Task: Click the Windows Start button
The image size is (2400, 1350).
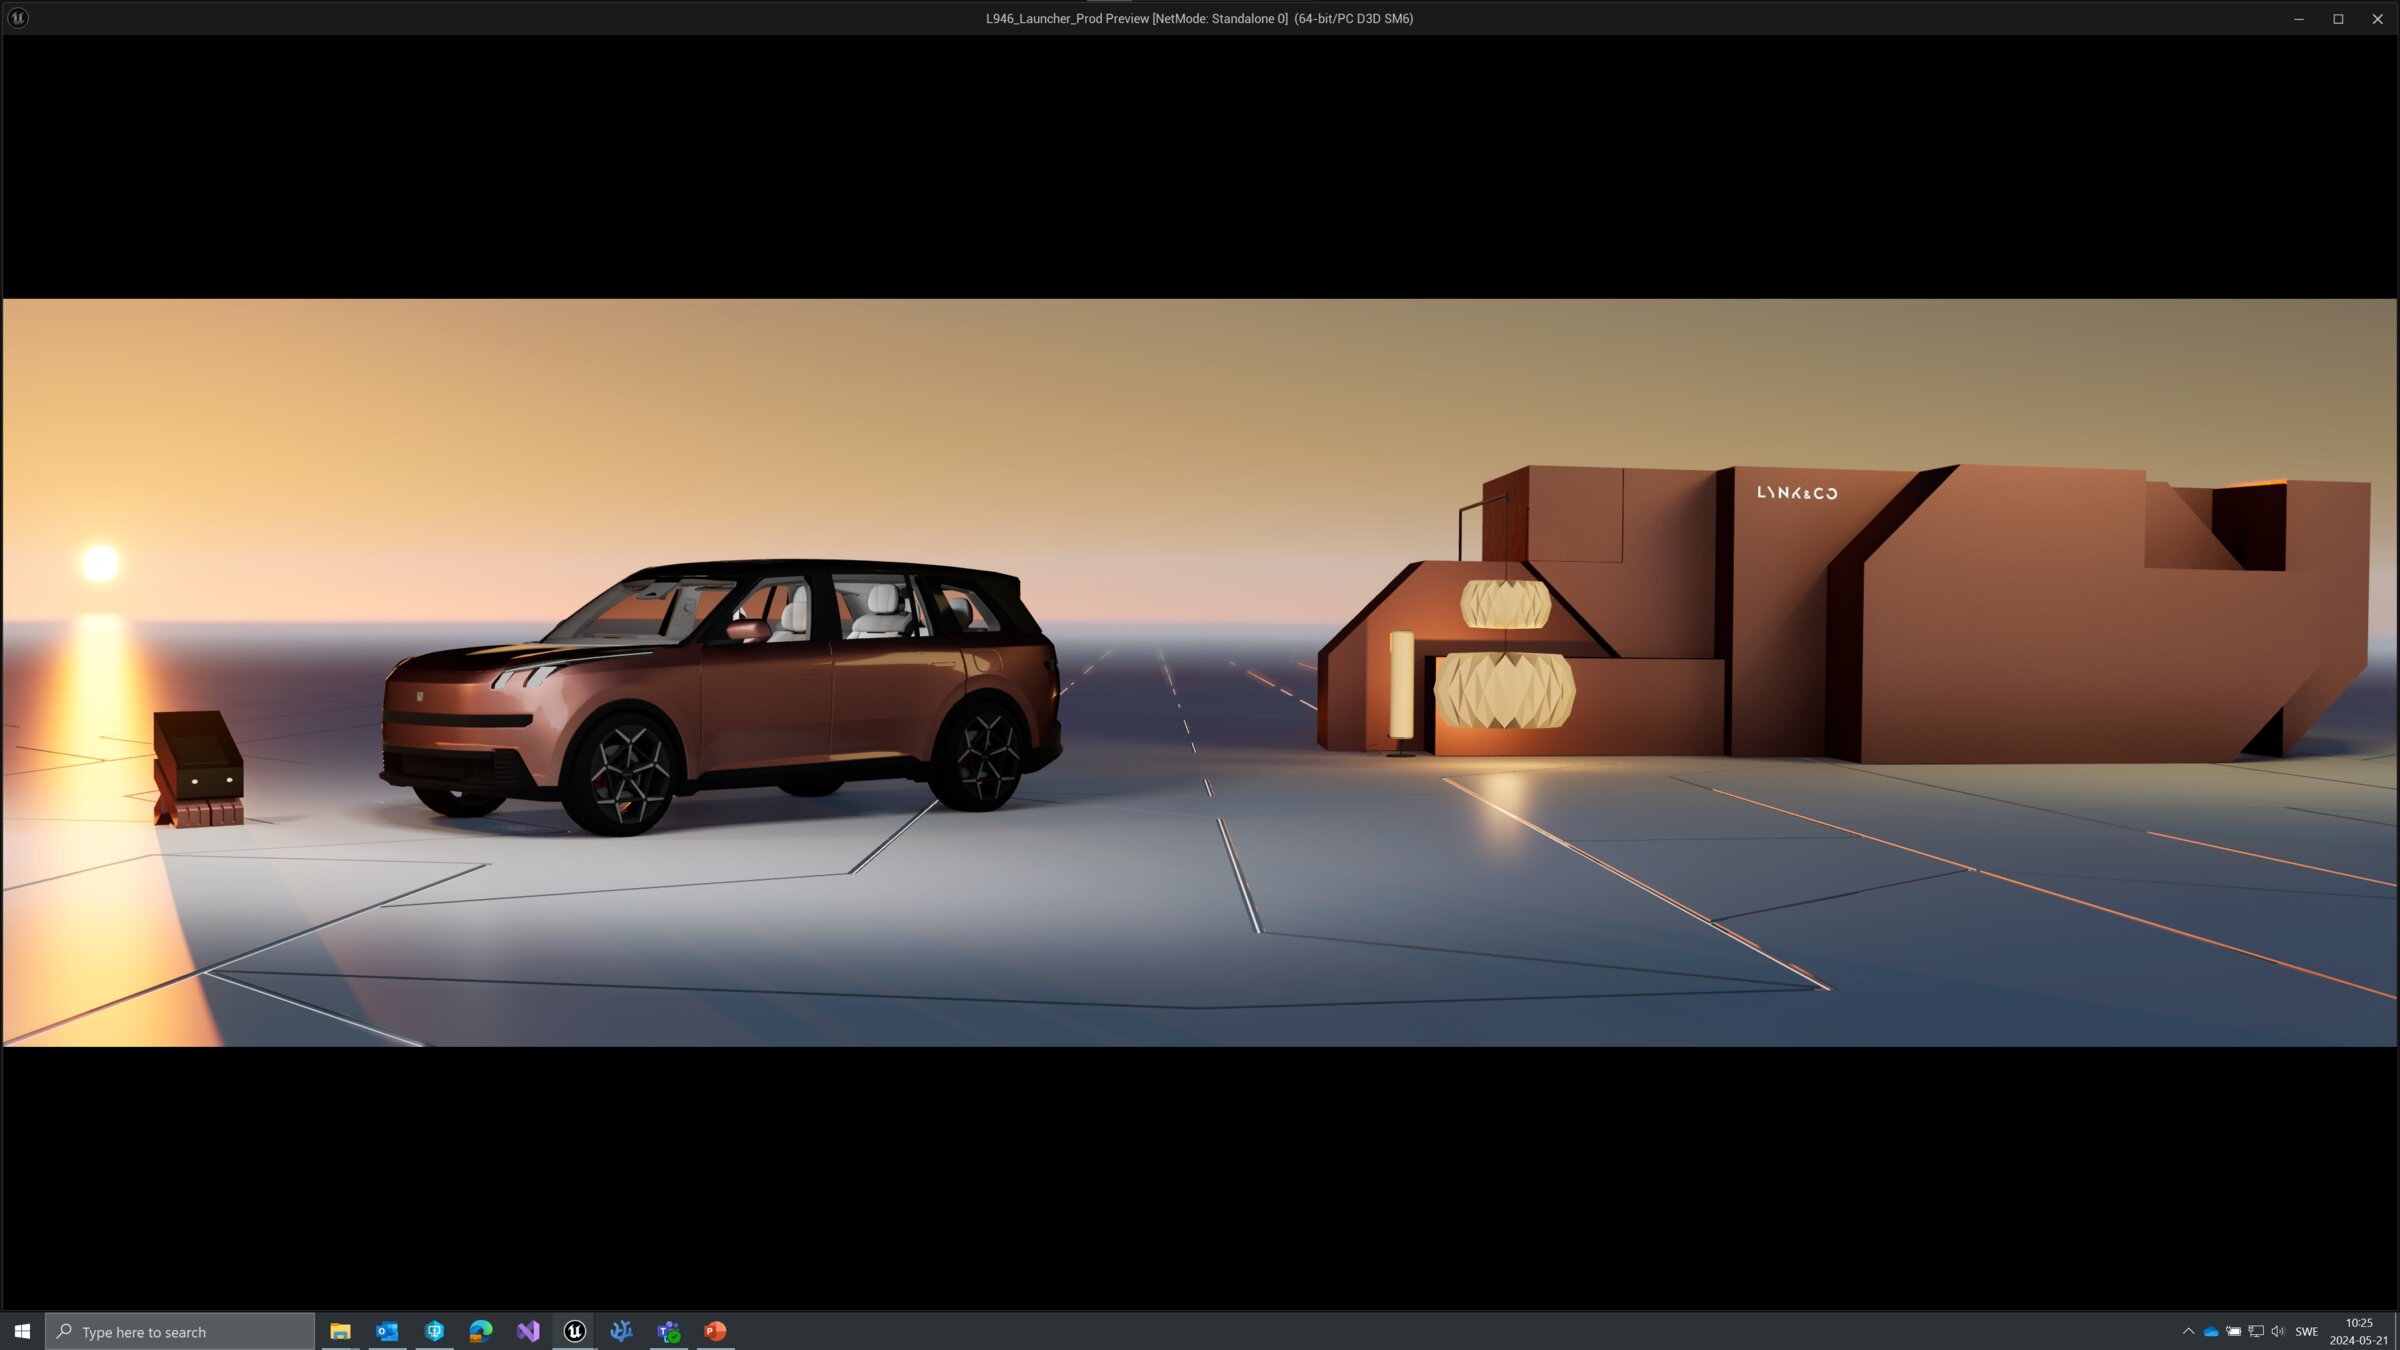Action: point(22,1331)
